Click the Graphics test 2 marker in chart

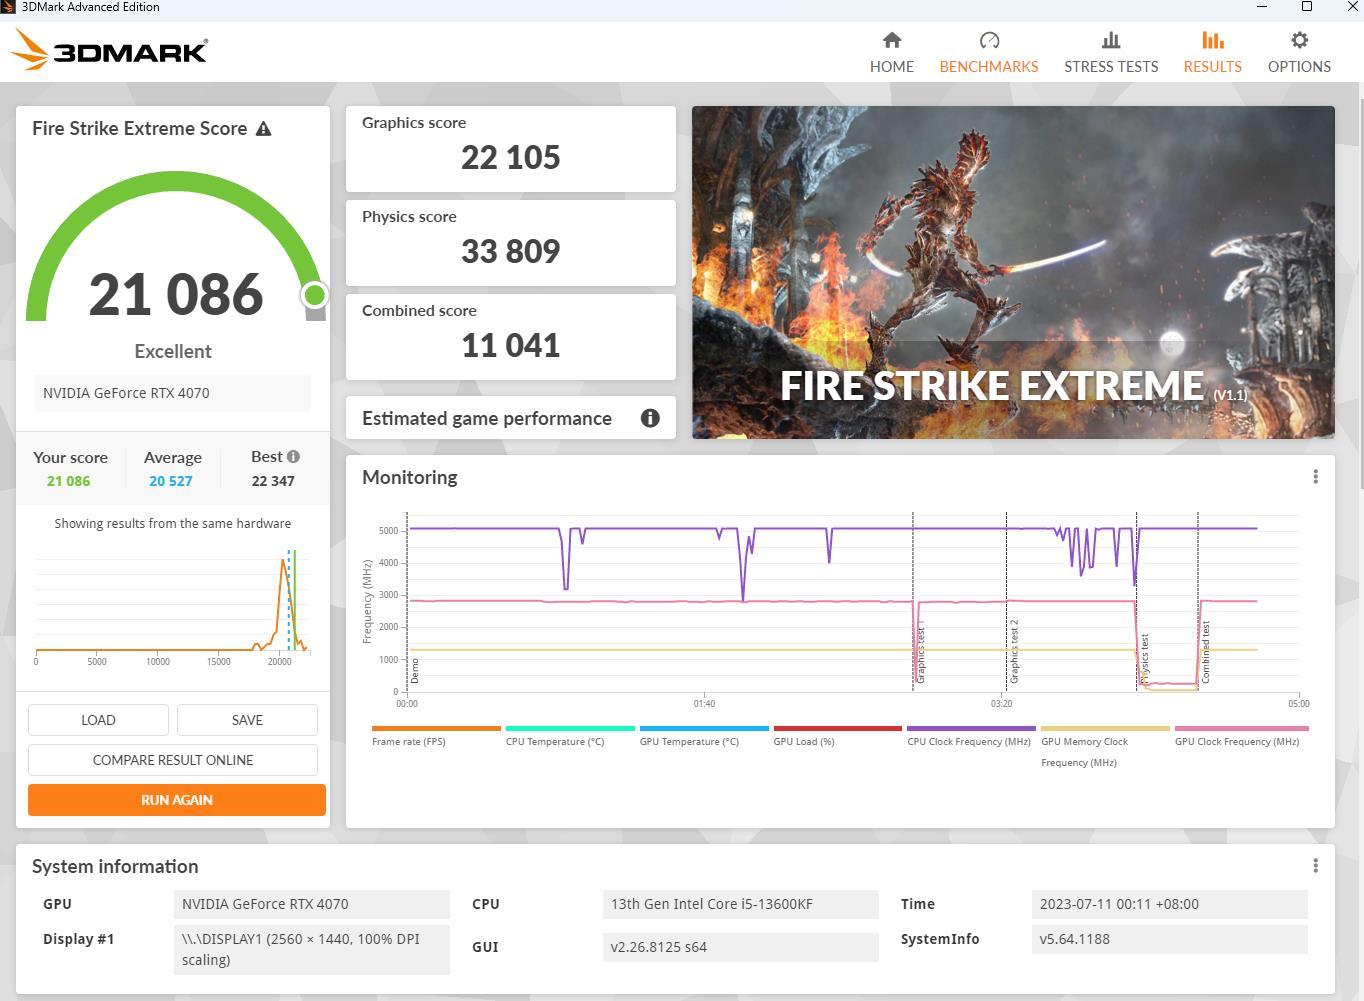click(1014, 651)
